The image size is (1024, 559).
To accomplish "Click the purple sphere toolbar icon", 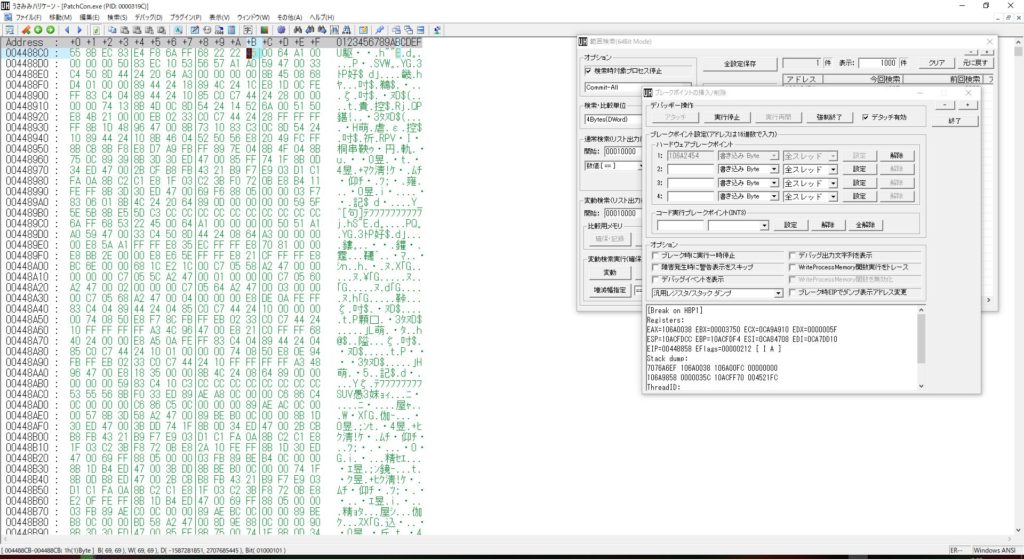I will point(281,30).
